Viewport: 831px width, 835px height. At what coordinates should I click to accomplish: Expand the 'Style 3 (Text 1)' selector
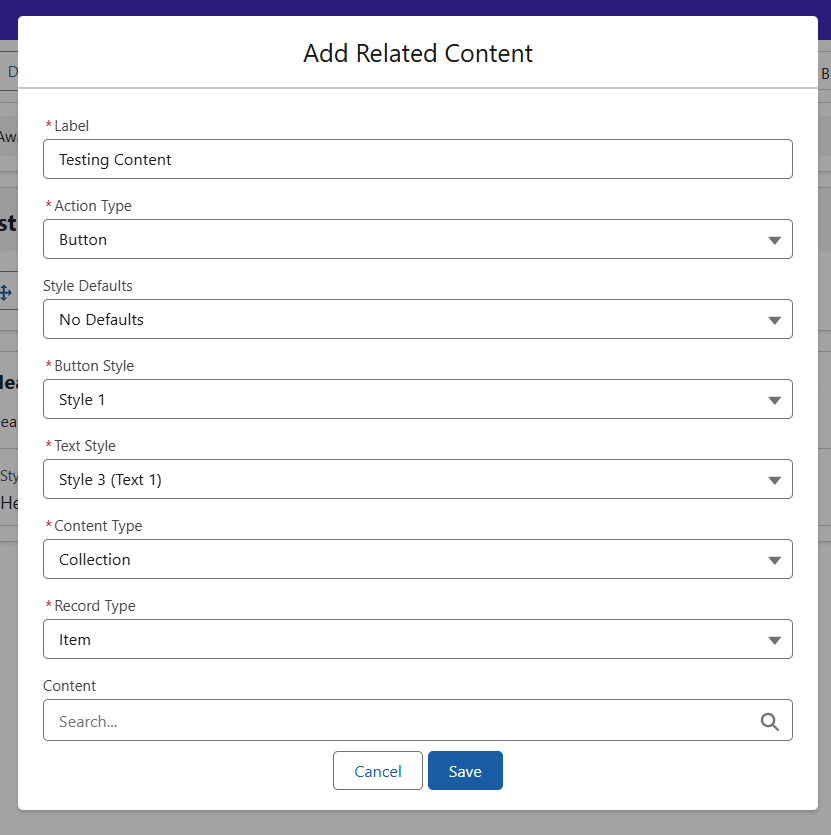(x=400, y=480)
